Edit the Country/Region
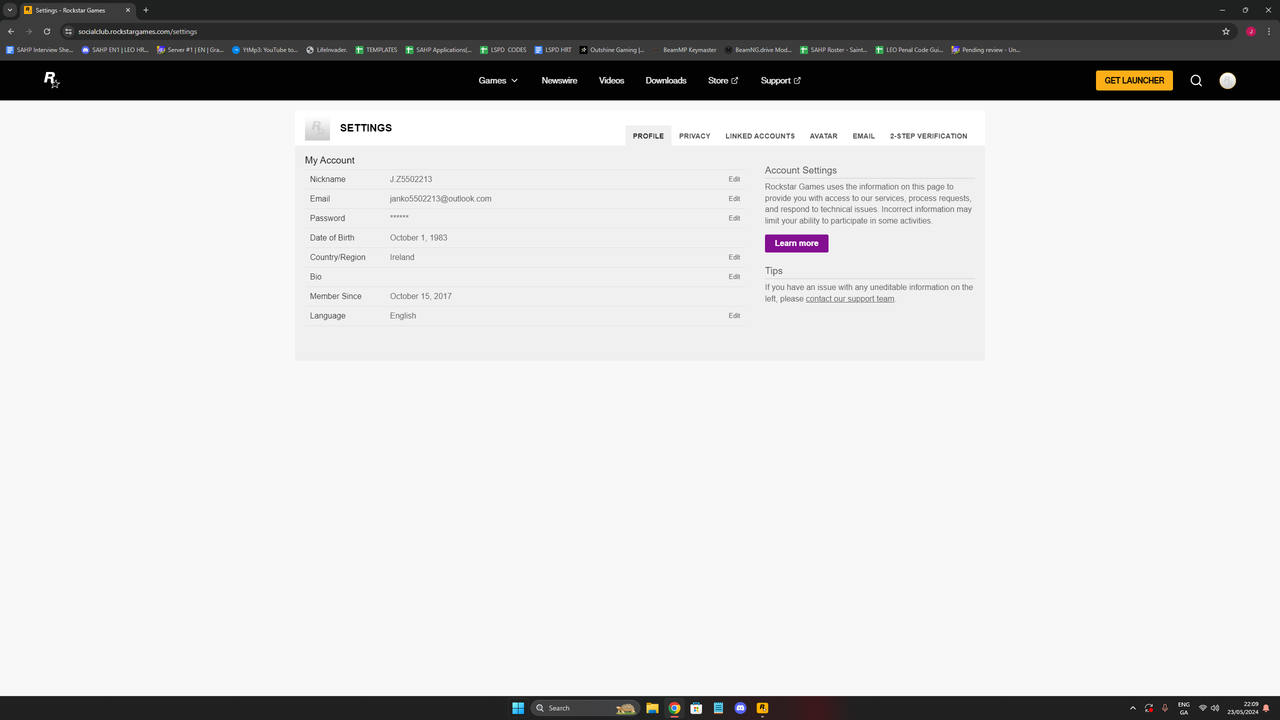Viewport: 1280px width, 720px height. (734, 257)
